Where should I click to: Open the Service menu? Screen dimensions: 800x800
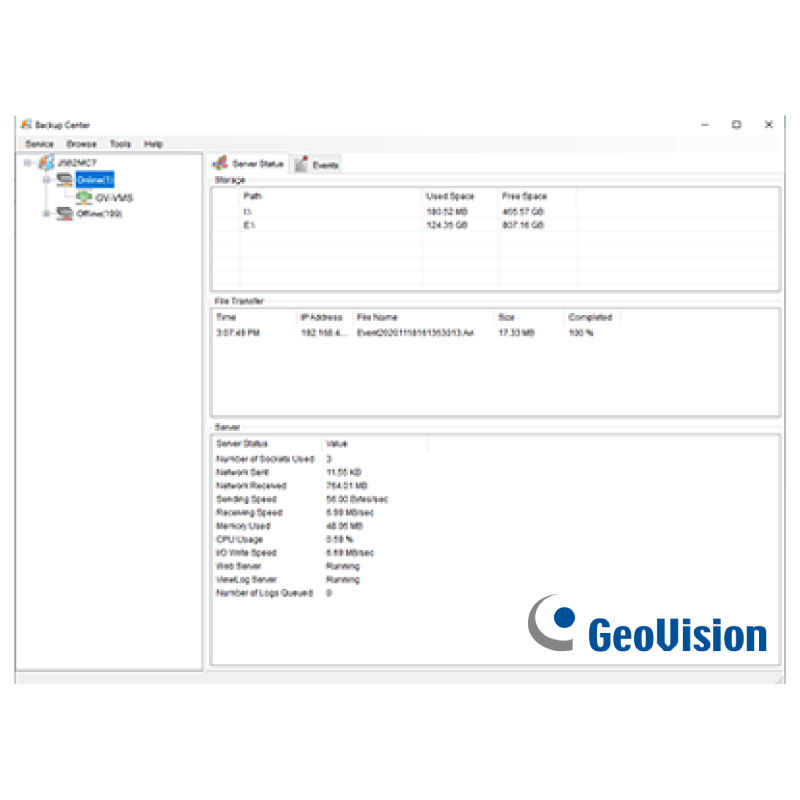tap(39, 144)
